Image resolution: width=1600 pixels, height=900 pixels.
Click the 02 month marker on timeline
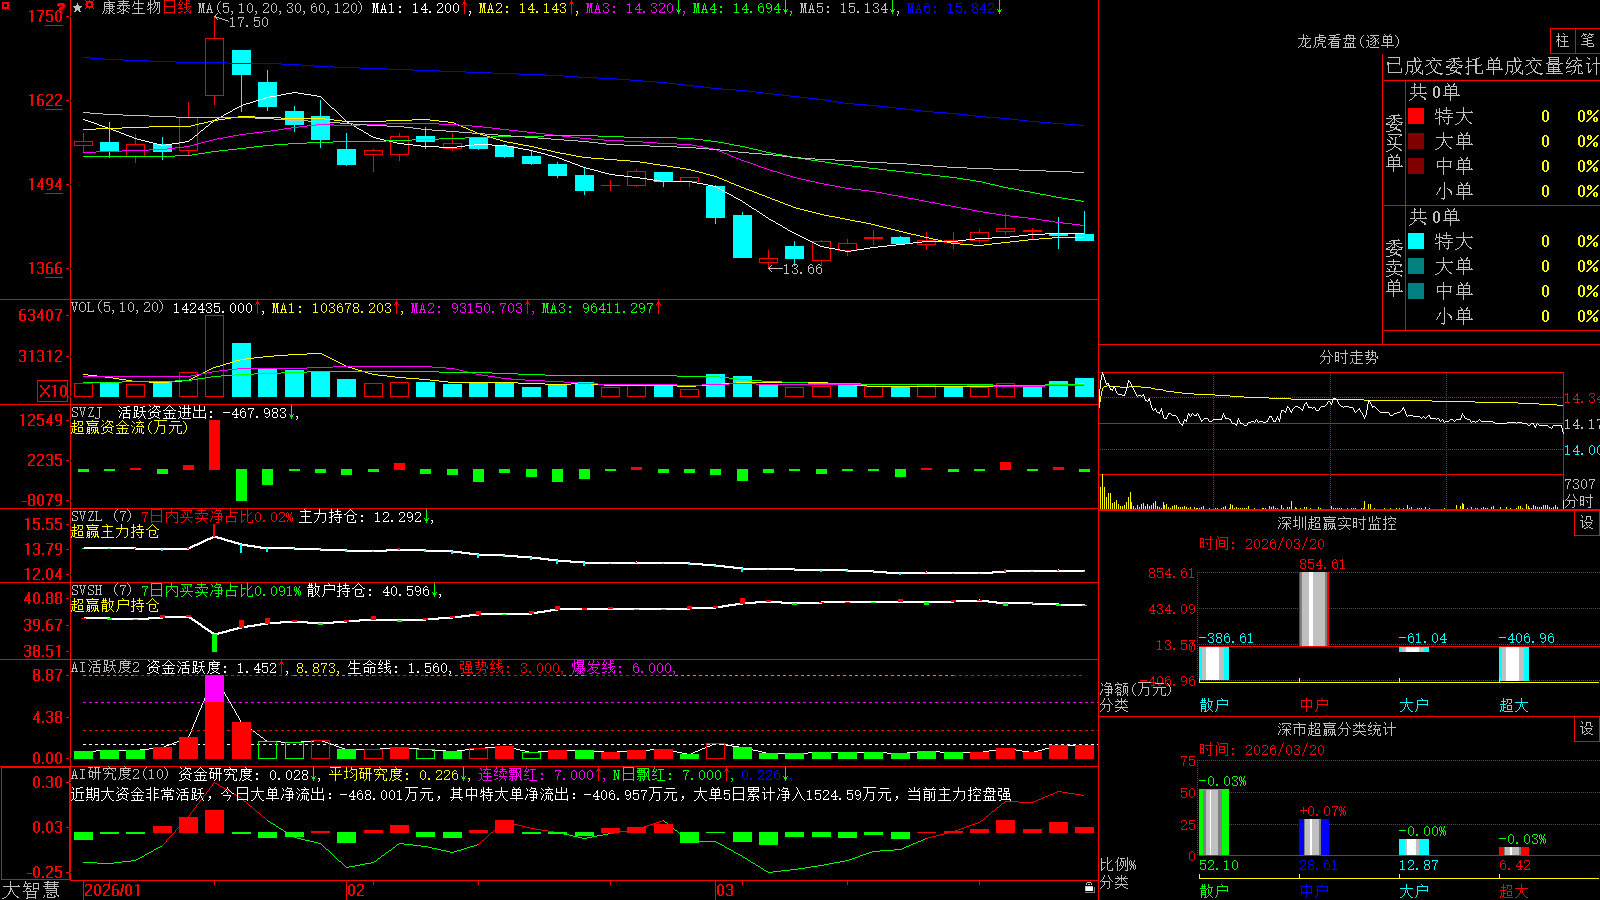click(x=356, y=890)
